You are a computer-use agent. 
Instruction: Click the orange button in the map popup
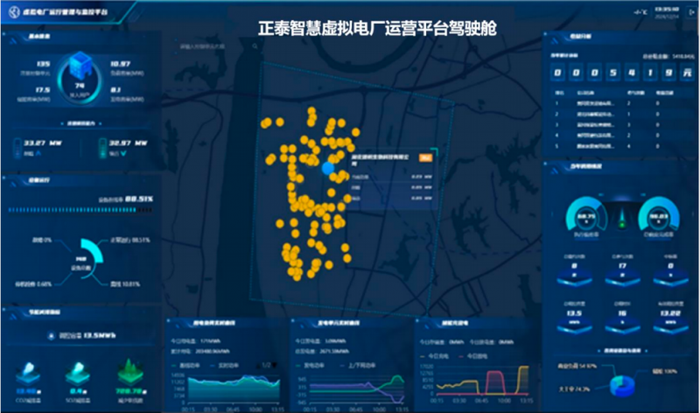(425, 158)
